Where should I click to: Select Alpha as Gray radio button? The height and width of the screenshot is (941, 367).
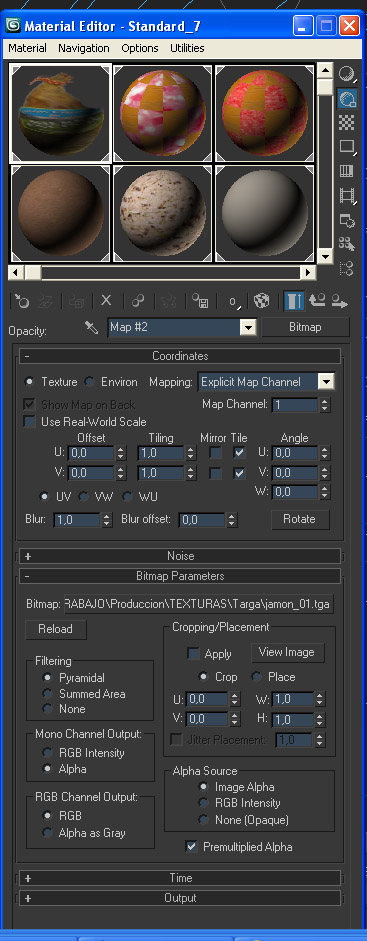pos(46,832)
